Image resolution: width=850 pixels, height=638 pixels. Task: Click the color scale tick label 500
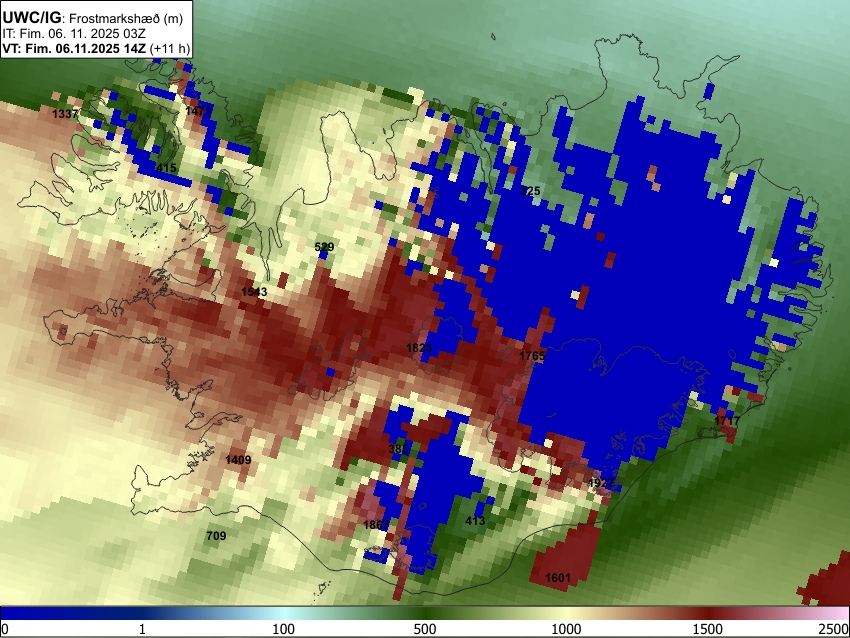coord(425,629)
